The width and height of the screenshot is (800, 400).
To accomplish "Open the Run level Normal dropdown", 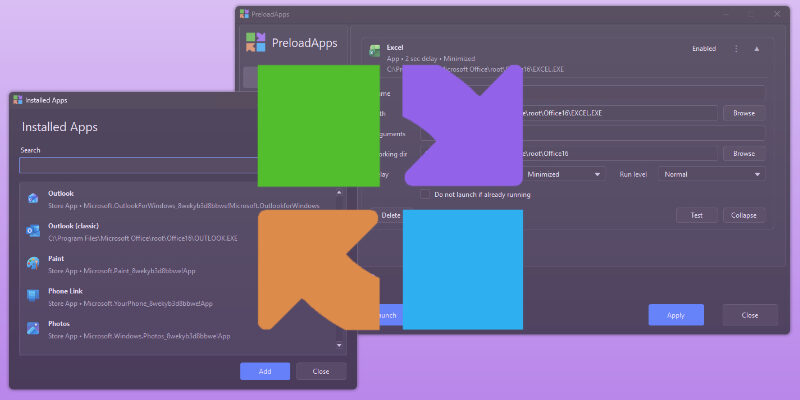I will tap(712, 174).
